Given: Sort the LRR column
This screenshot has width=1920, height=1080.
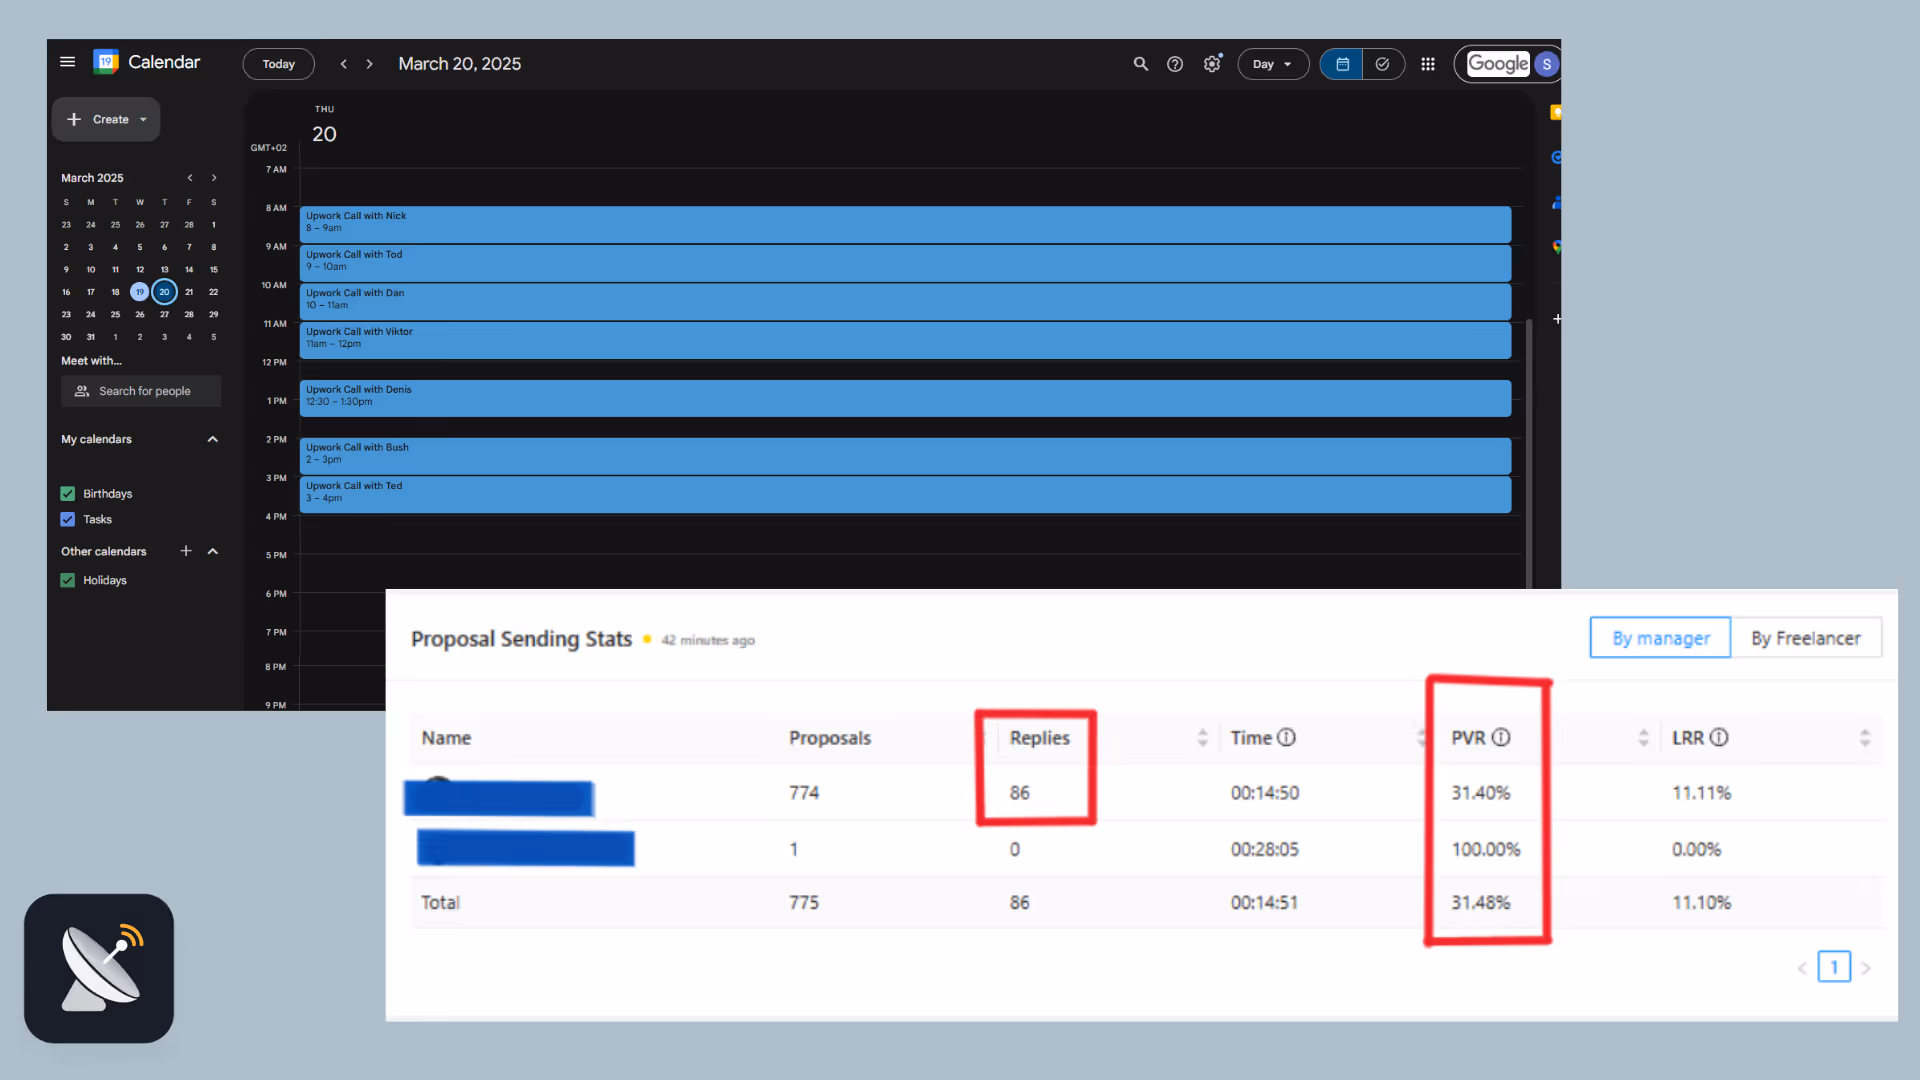Looking at the screenshot, I should click(1864, 738).
